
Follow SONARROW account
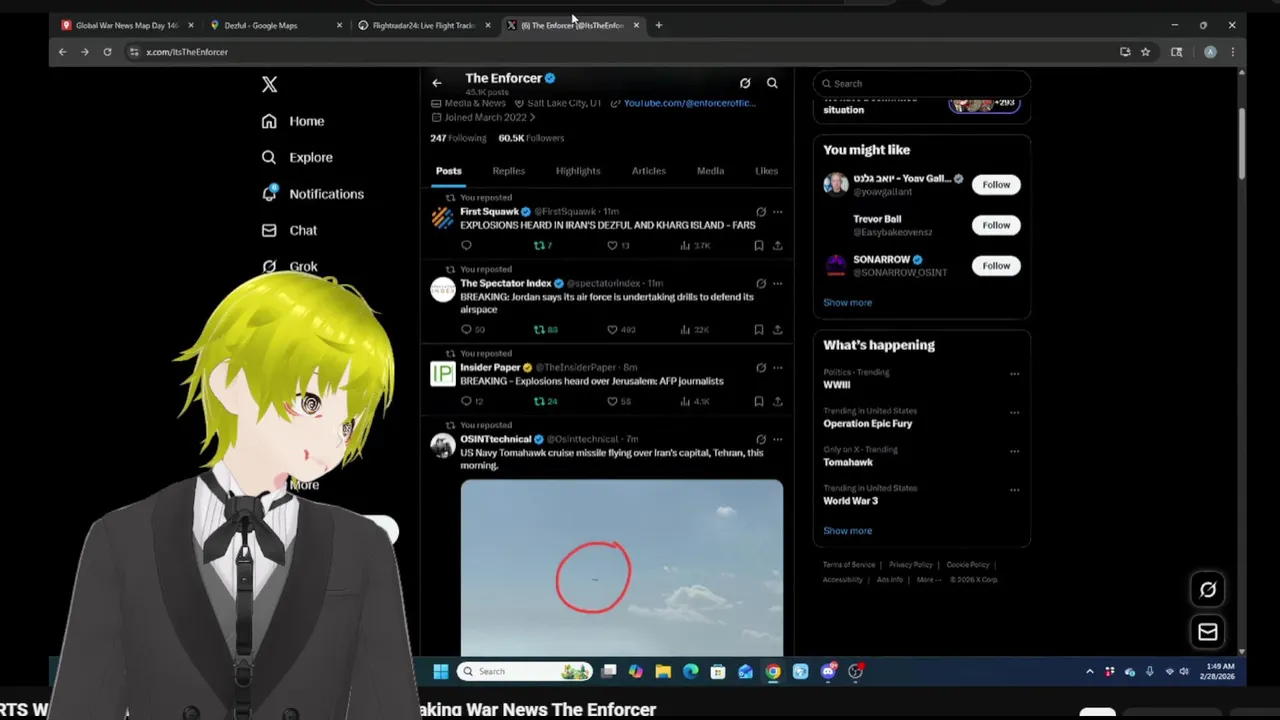point(996,266)
